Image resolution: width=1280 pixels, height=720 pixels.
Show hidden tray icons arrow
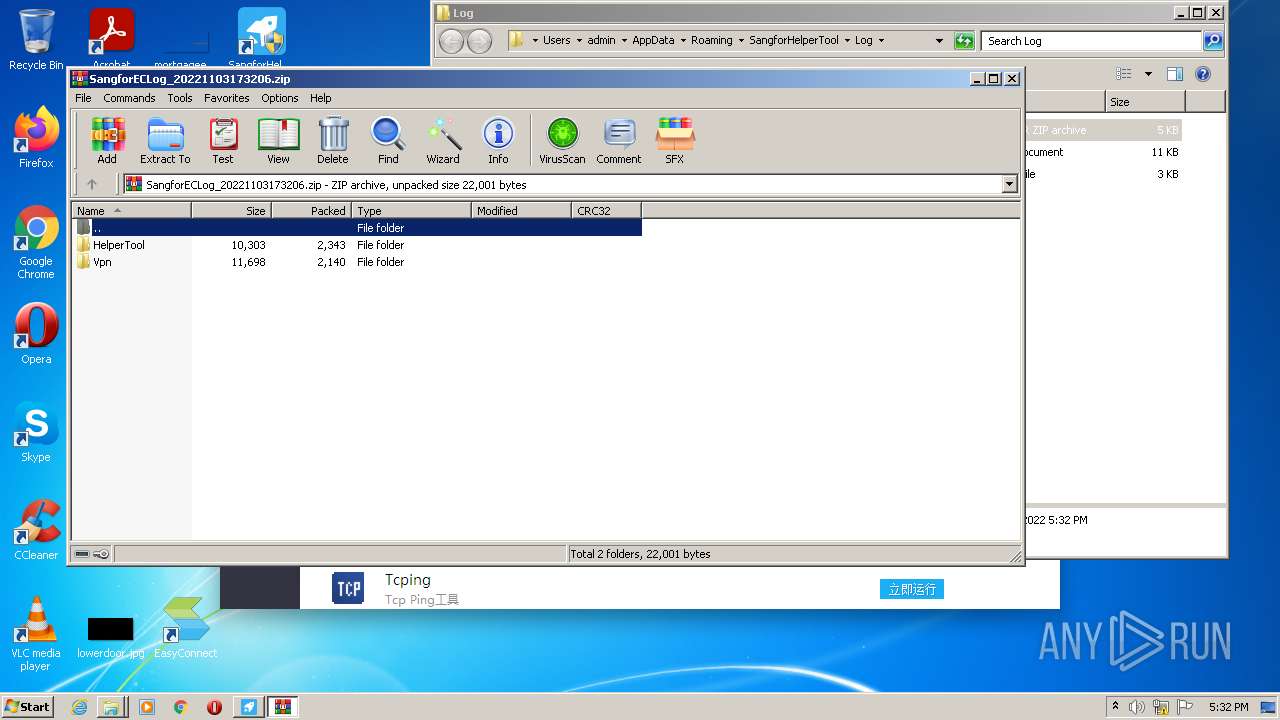point(1115,707)
